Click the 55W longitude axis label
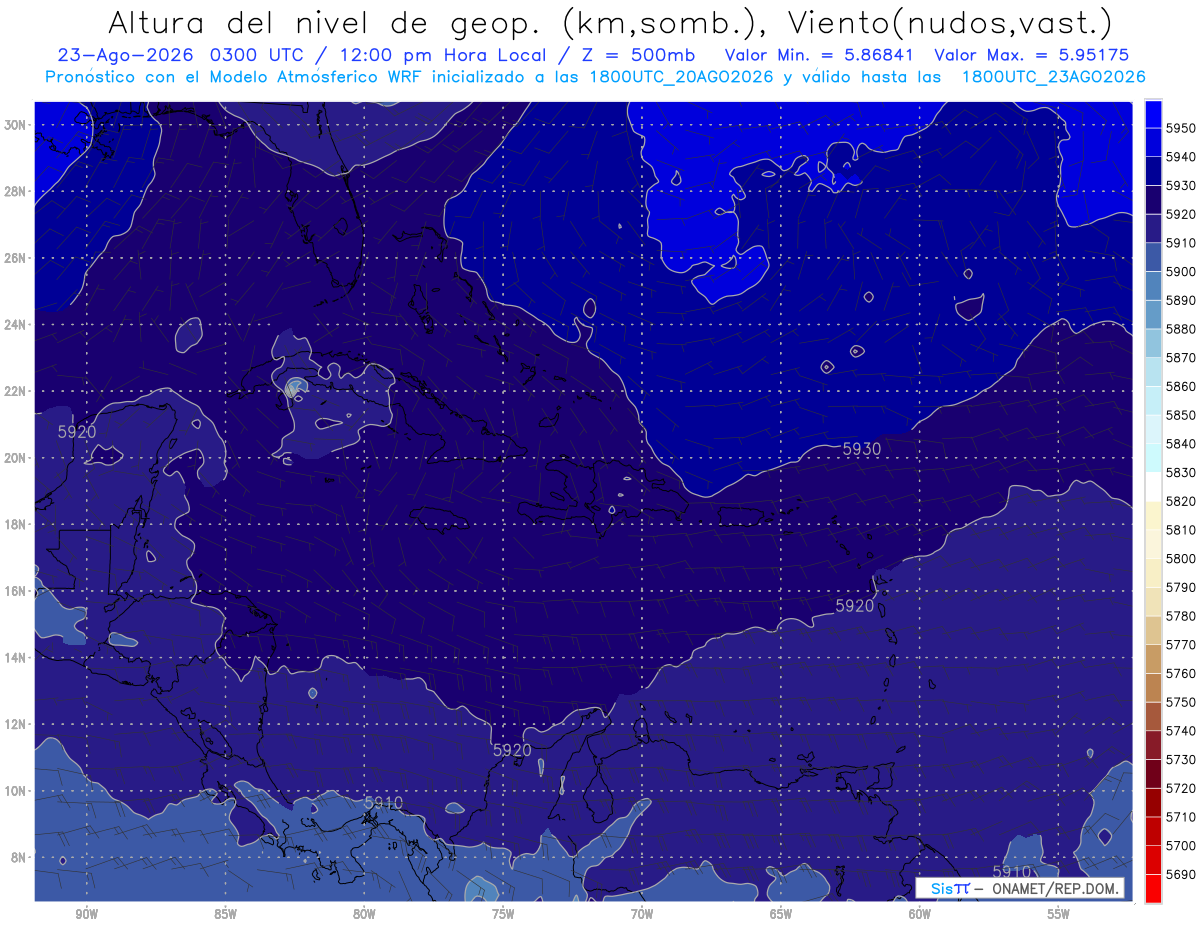Screen dimensions: 1200x927 (1059, 914)
